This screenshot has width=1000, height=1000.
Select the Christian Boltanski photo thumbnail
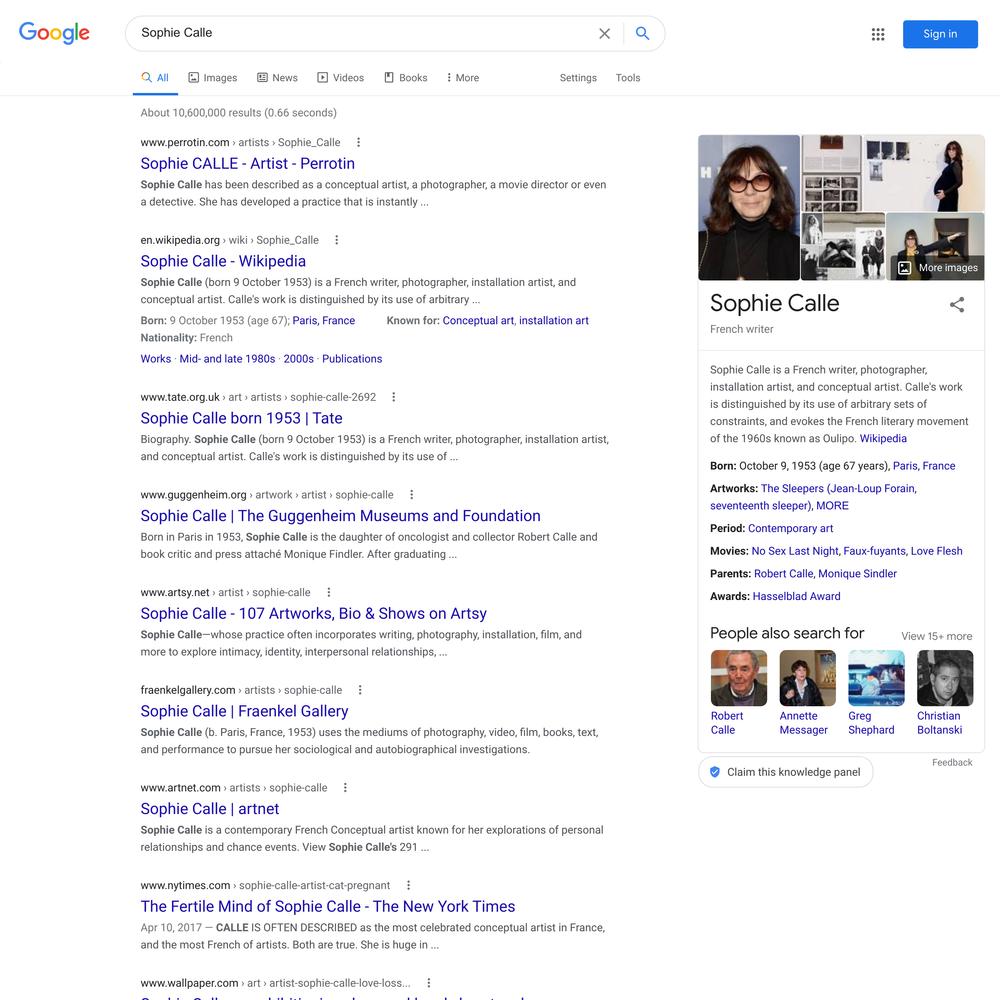[x=945, y=678]
